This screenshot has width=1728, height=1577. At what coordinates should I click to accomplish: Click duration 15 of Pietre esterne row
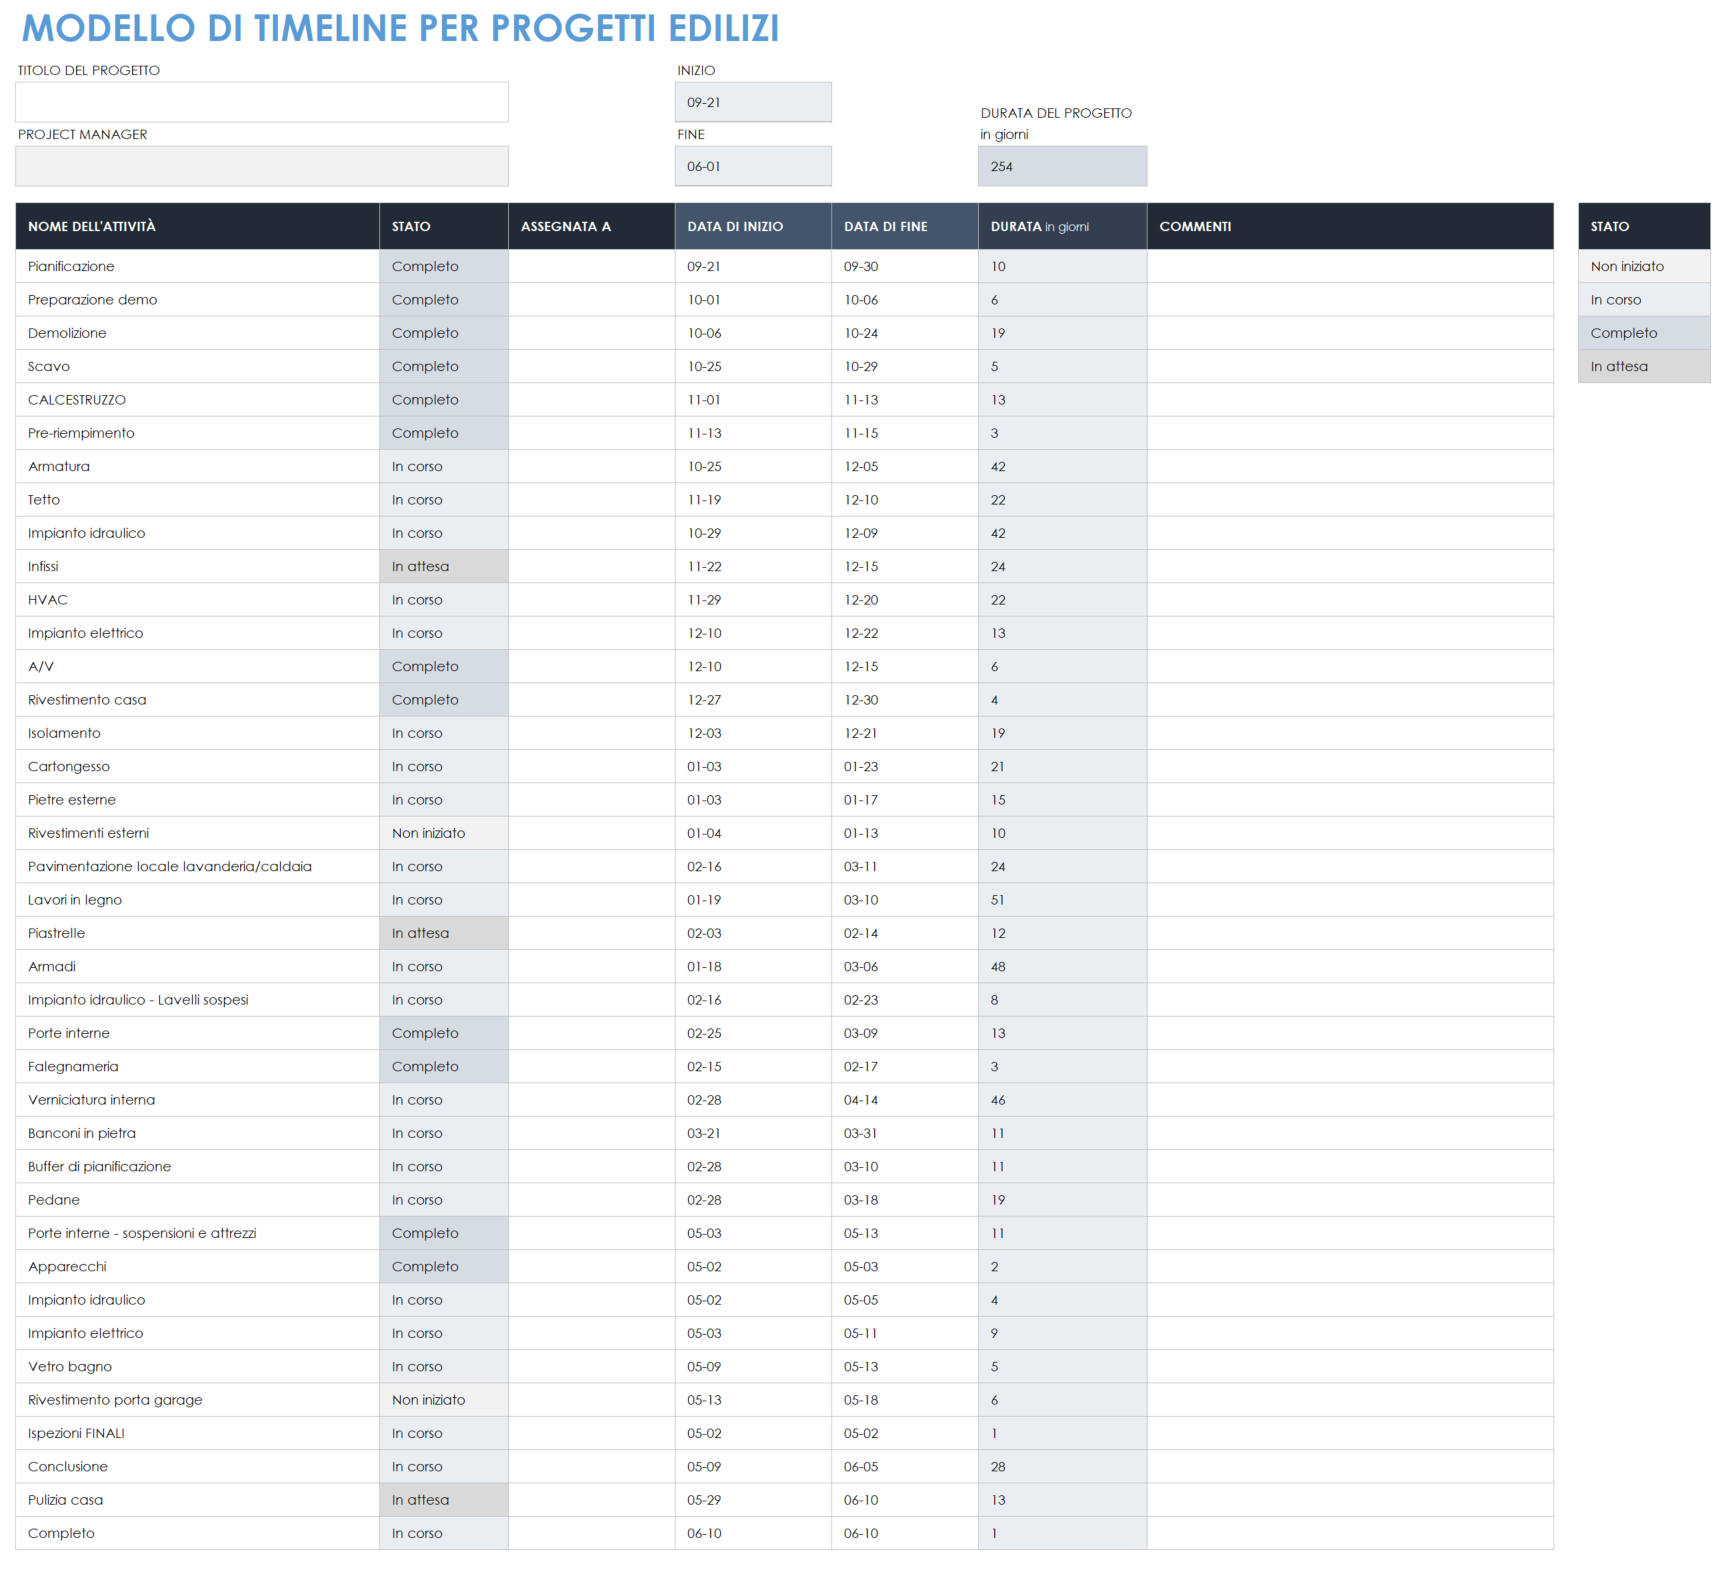pyautogui.click(x=1062, y=799)
